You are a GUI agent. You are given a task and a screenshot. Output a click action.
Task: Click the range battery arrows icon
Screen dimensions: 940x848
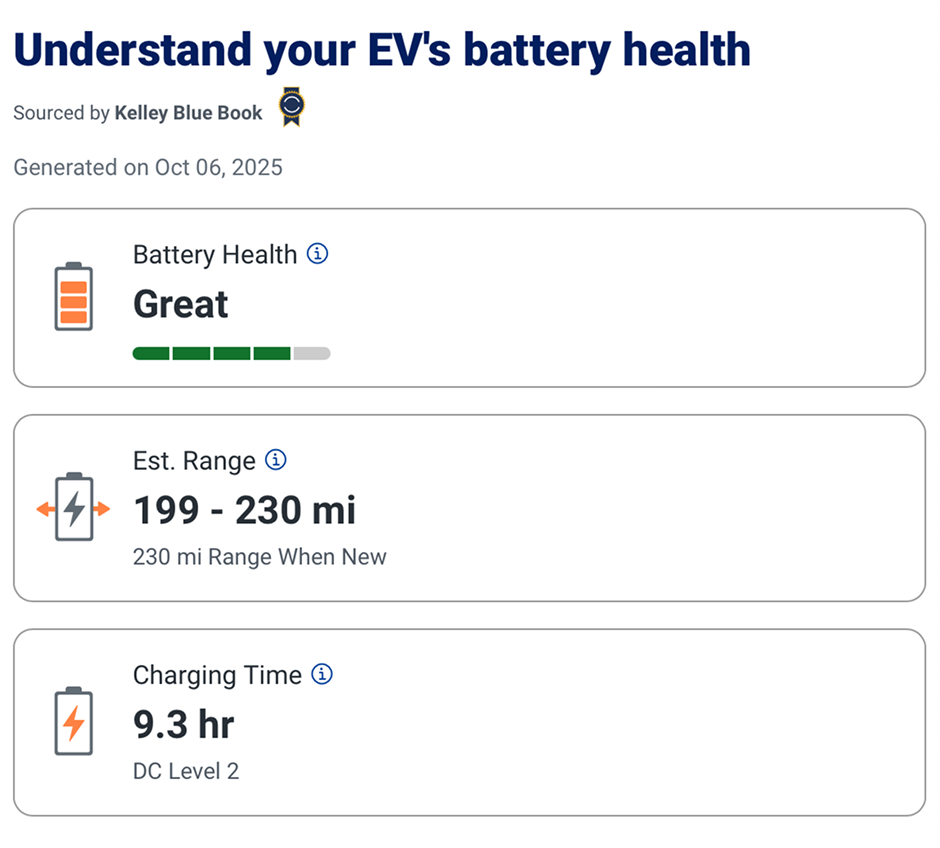73,508
